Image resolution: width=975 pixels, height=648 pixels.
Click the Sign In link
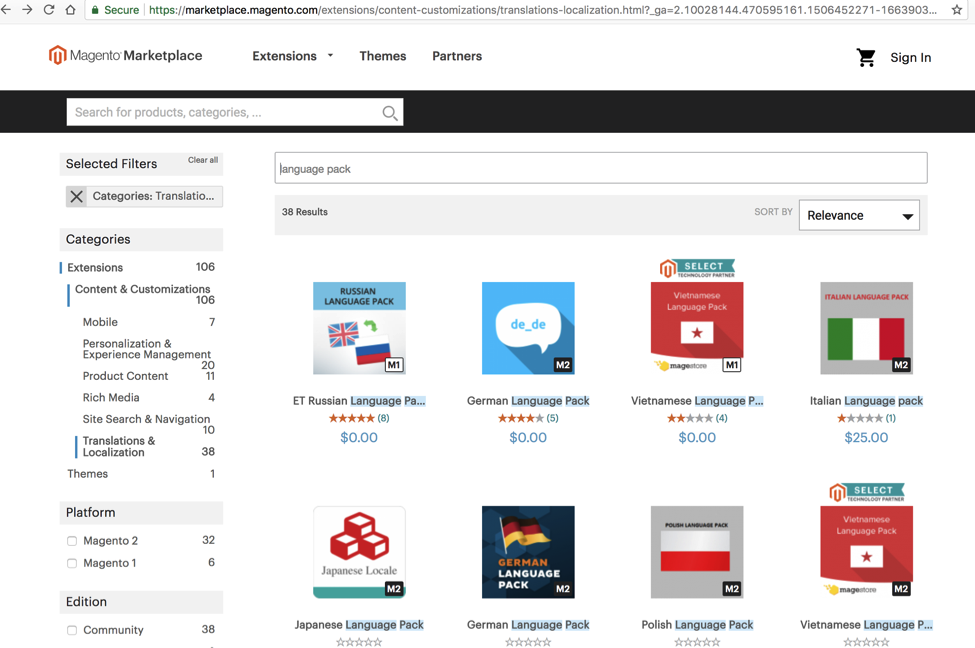click(x=910, y=57)
